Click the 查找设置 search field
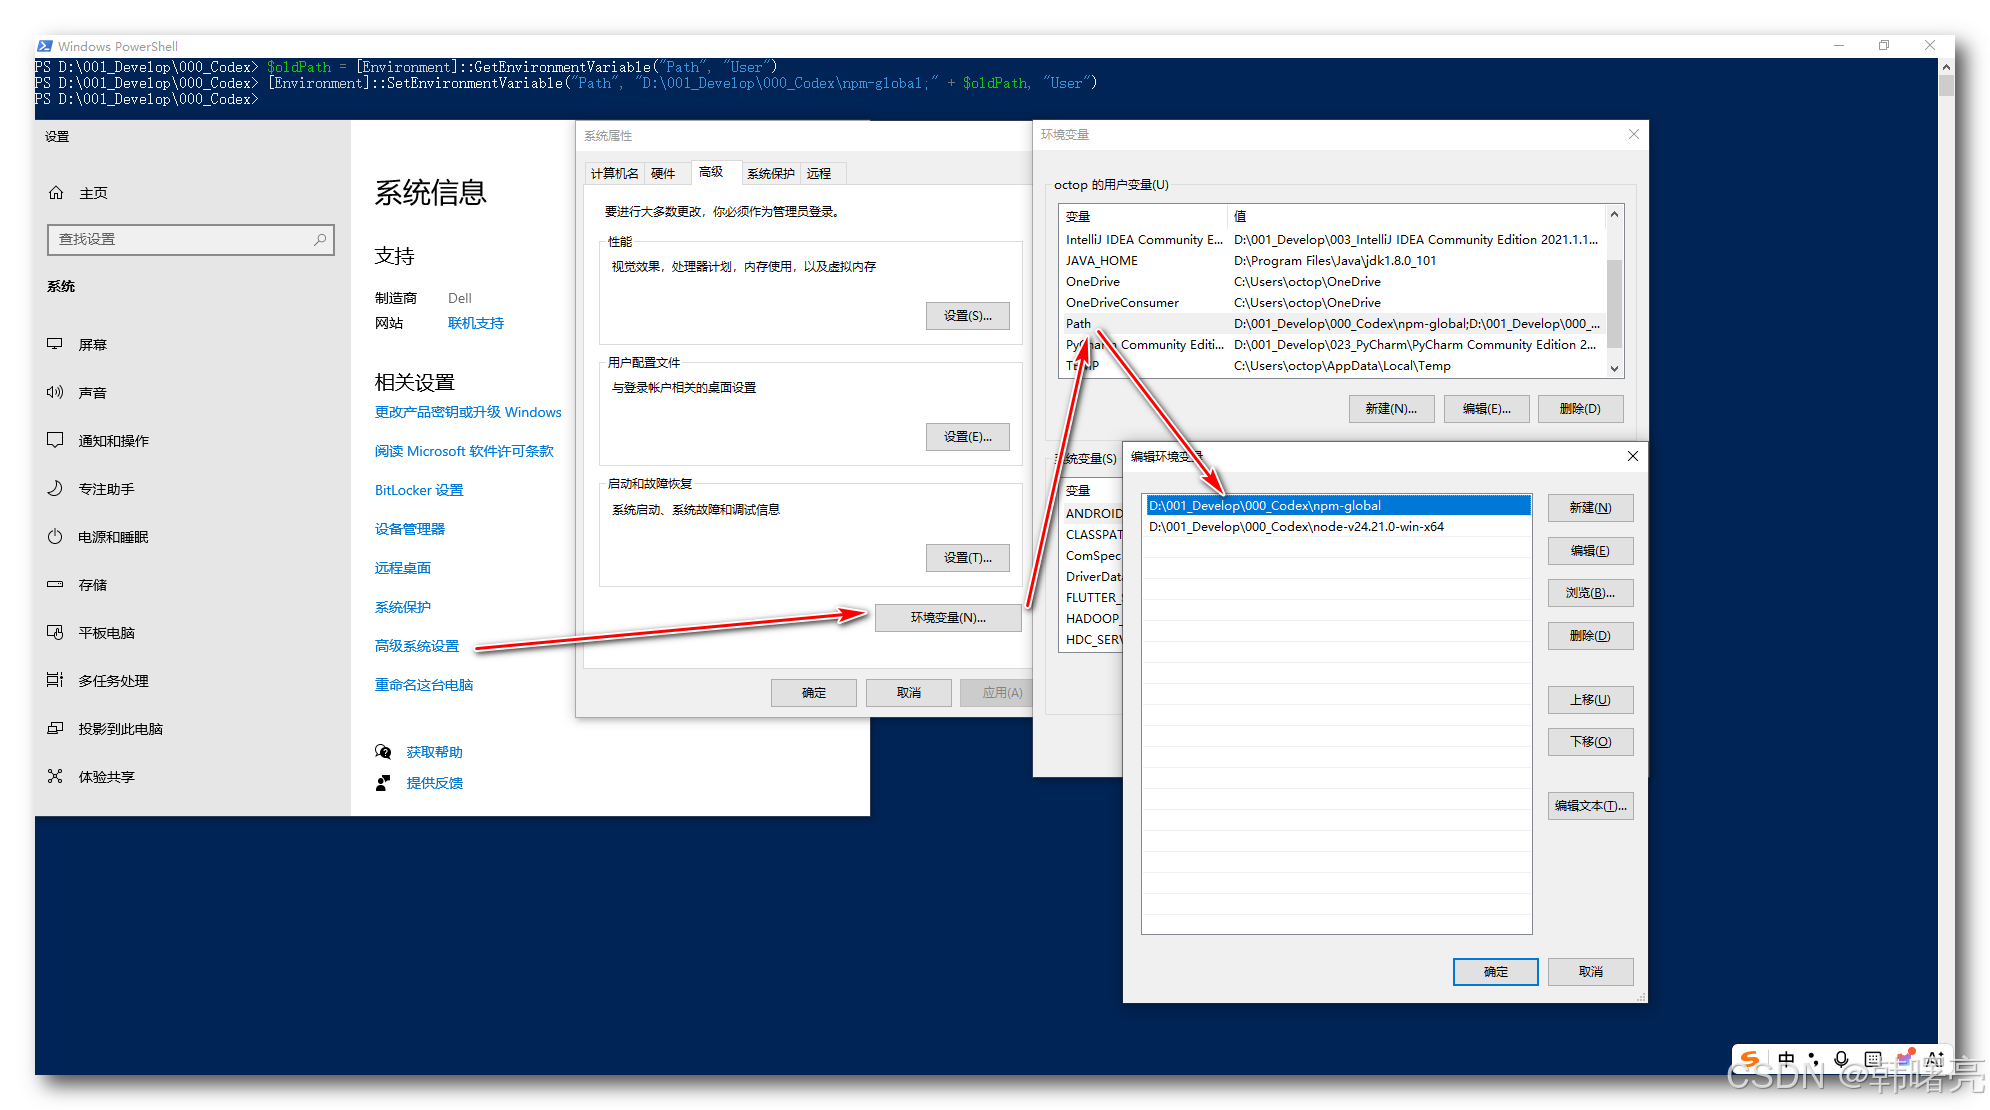 (190, 239)
